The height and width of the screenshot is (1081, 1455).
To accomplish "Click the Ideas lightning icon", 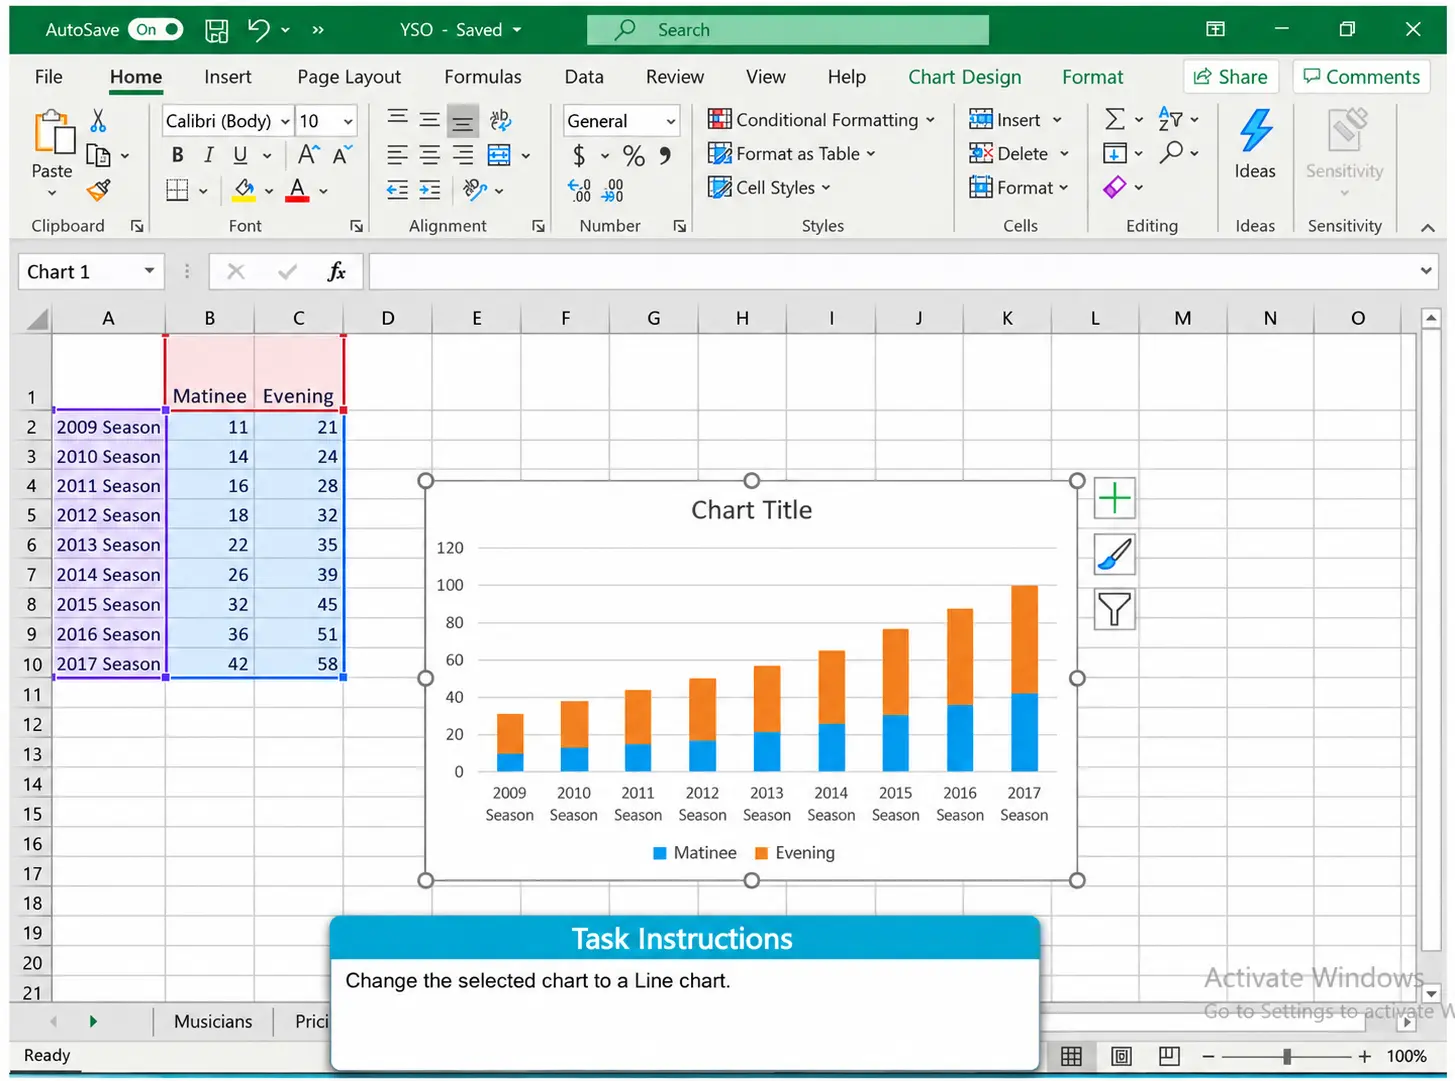I will (x=1255, y=131).
